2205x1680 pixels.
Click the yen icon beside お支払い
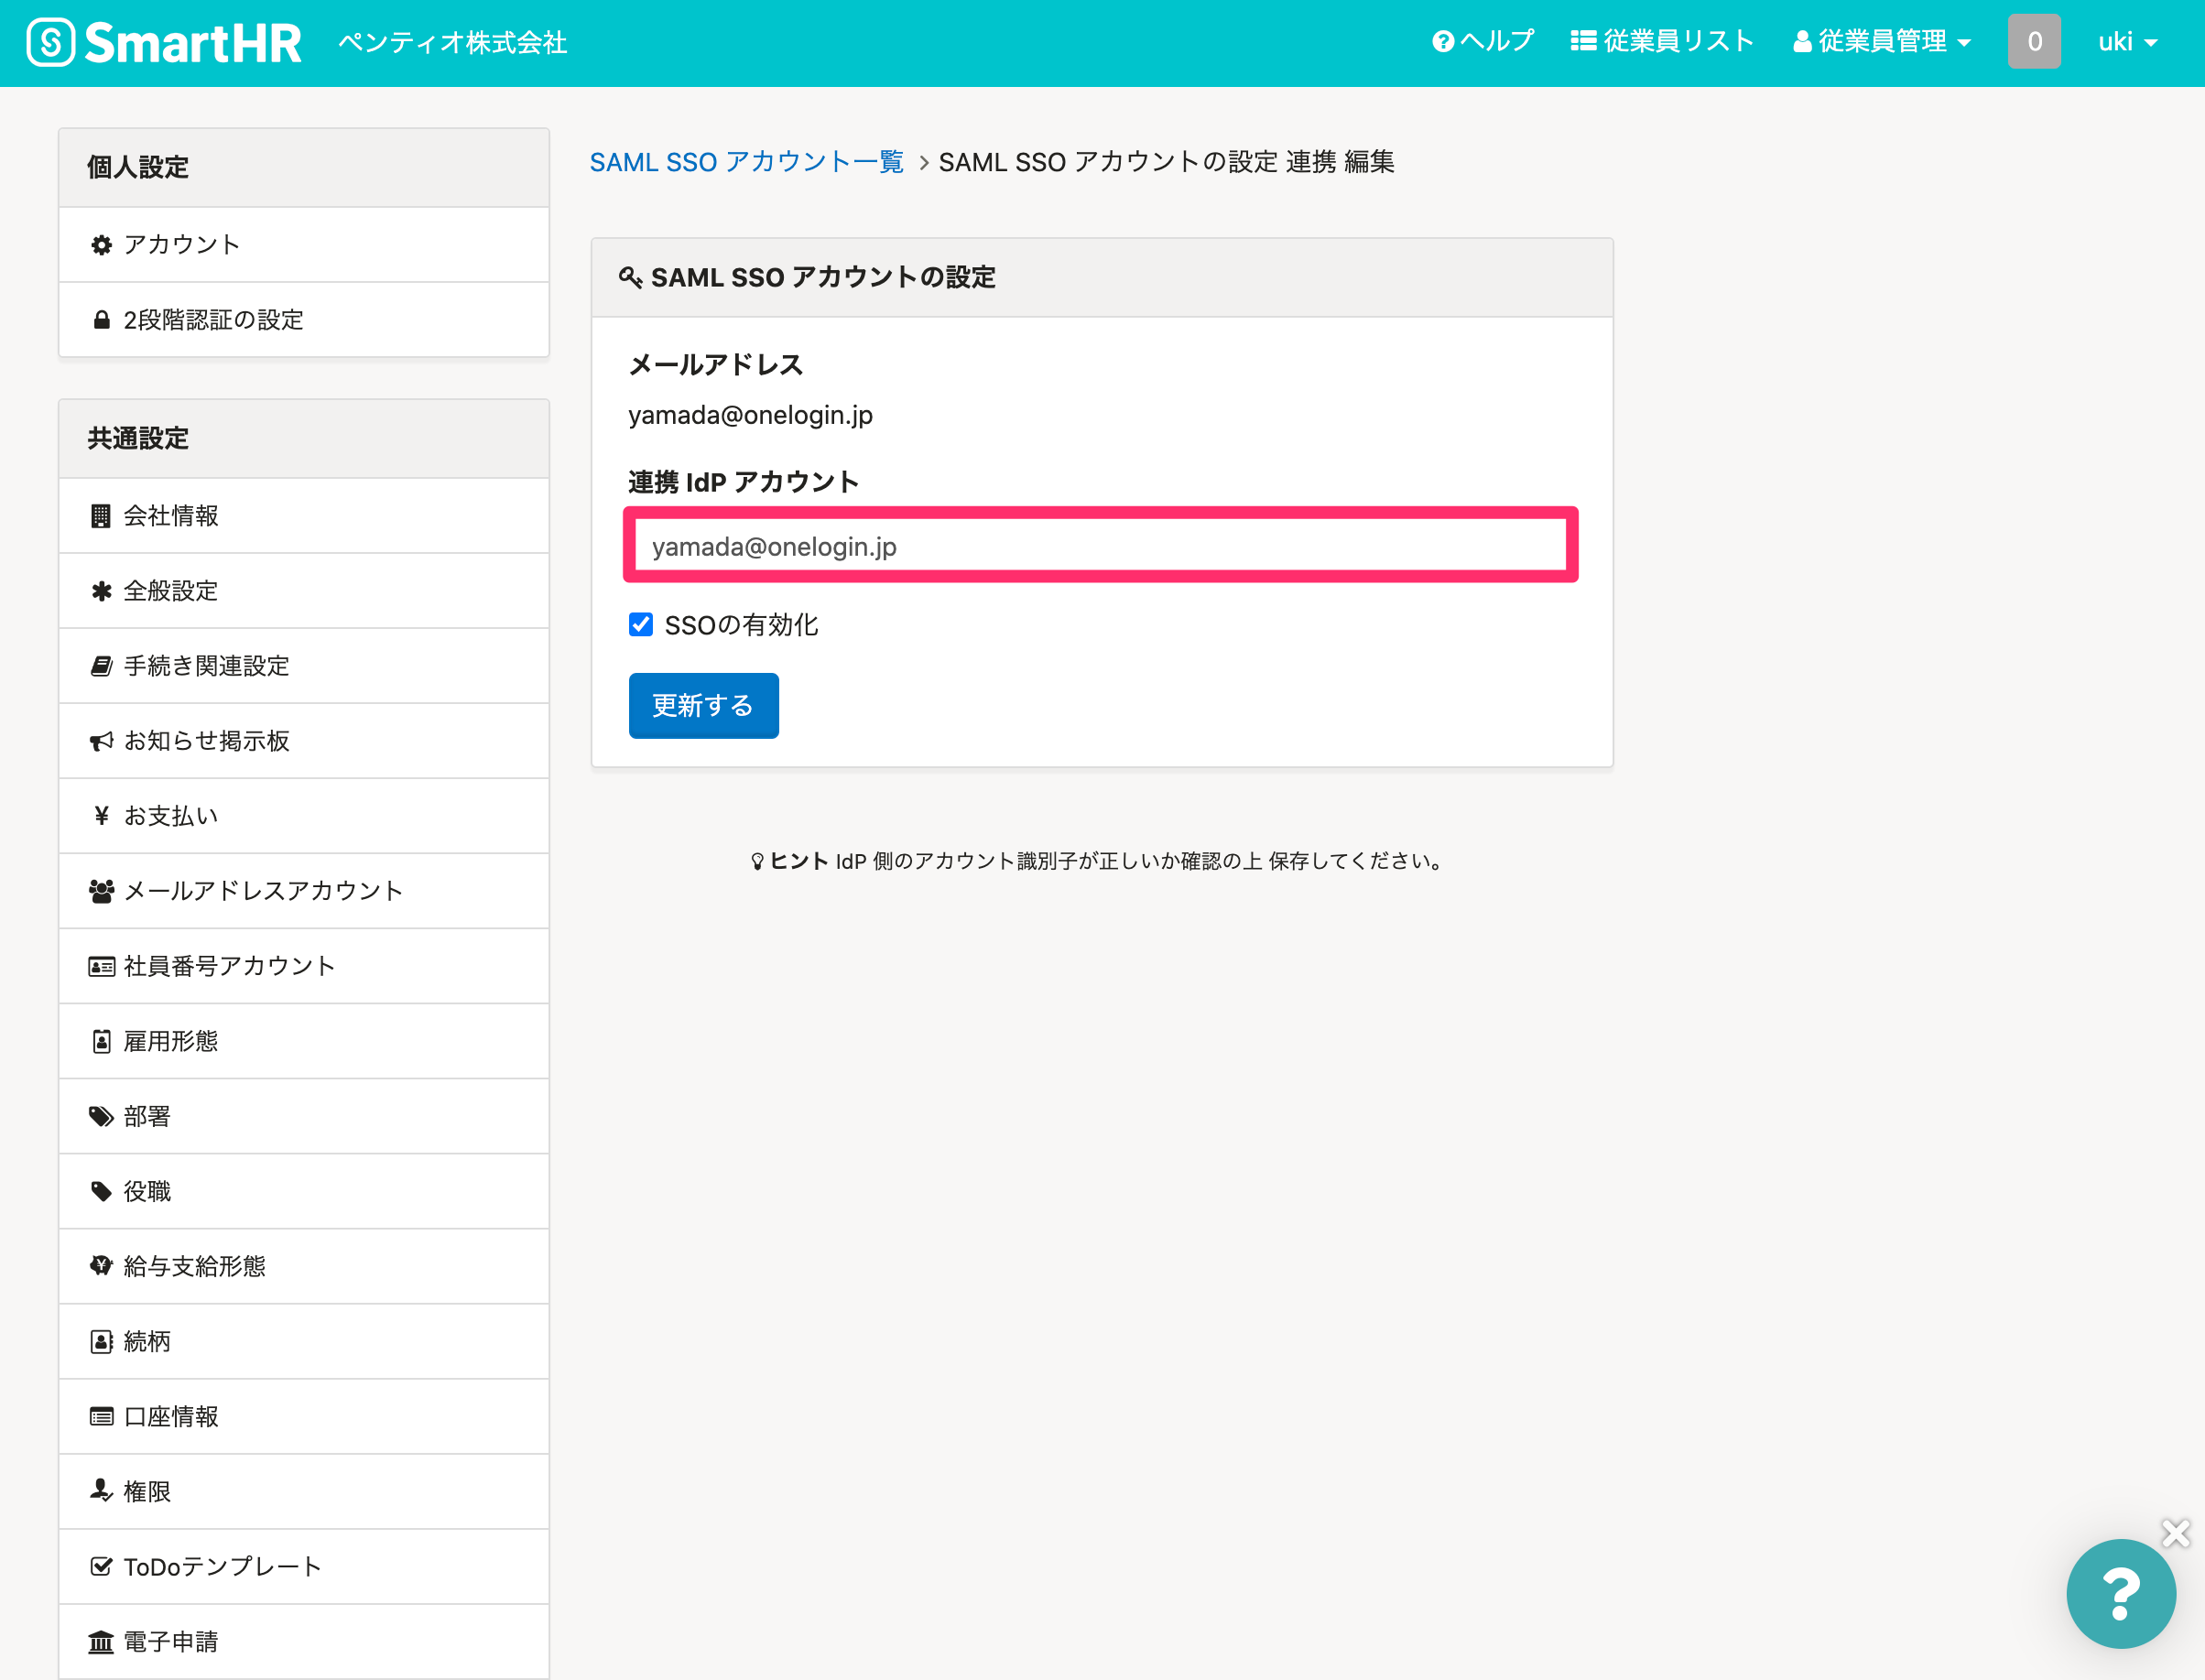click(x=101, y=816)
